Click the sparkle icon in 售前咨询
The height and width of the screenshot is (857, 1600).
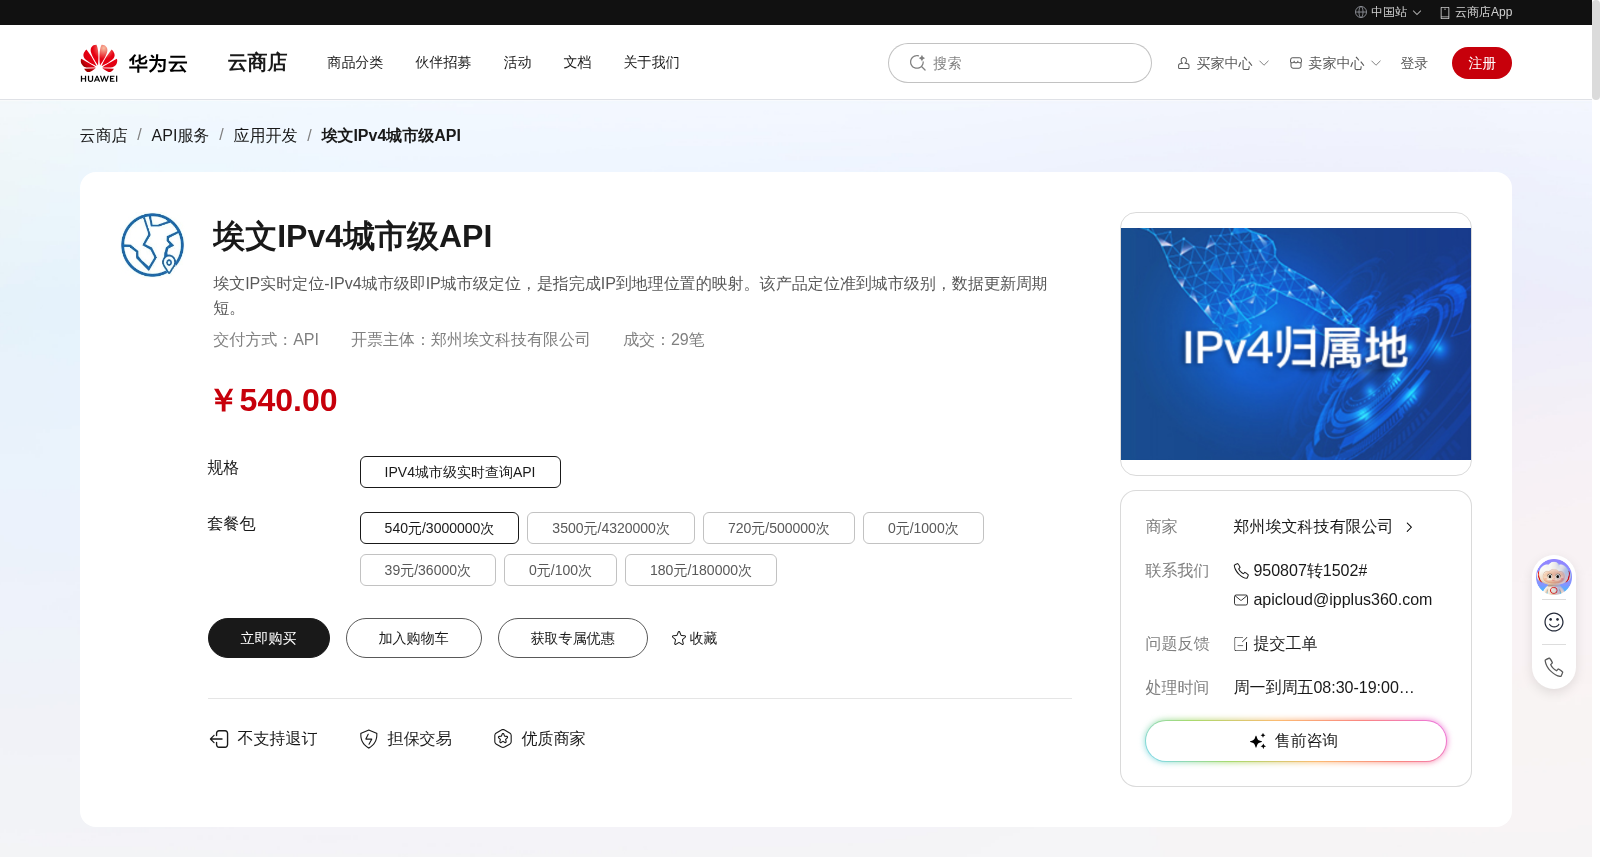point(1258,741)
